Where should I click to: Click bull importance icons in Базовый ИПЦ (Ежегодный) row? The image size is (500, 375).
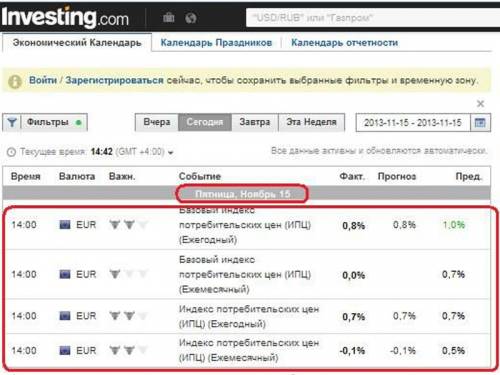click(x=128, y=225)
